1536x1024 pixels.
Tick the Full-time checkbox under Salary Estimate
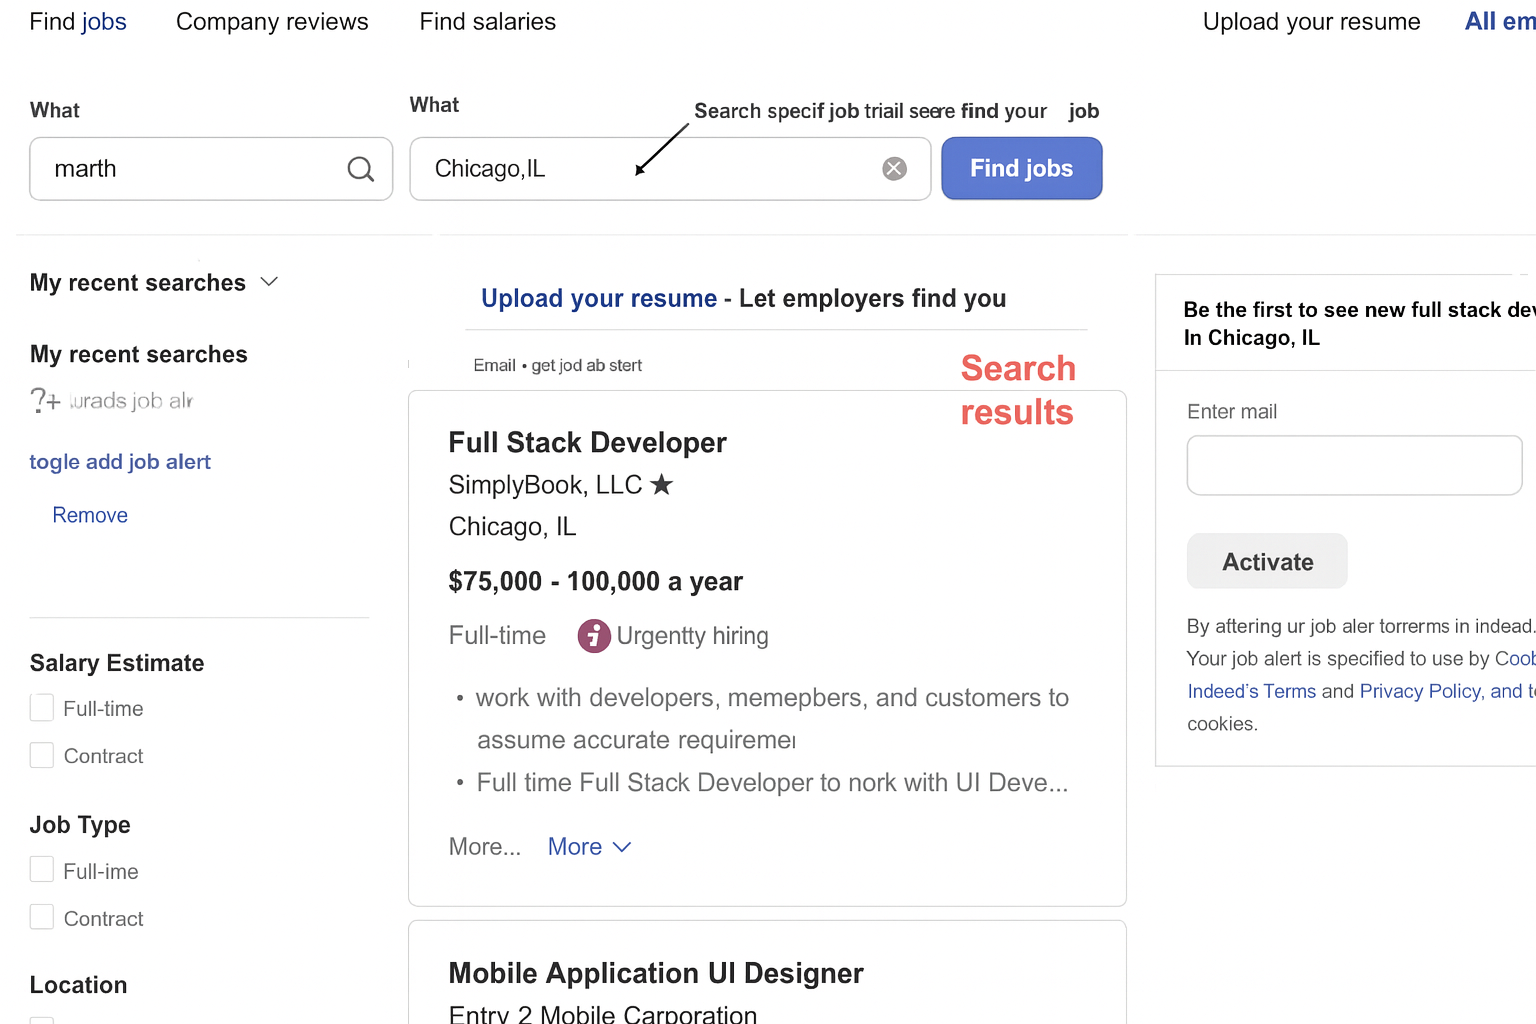[x=42, y=708]
